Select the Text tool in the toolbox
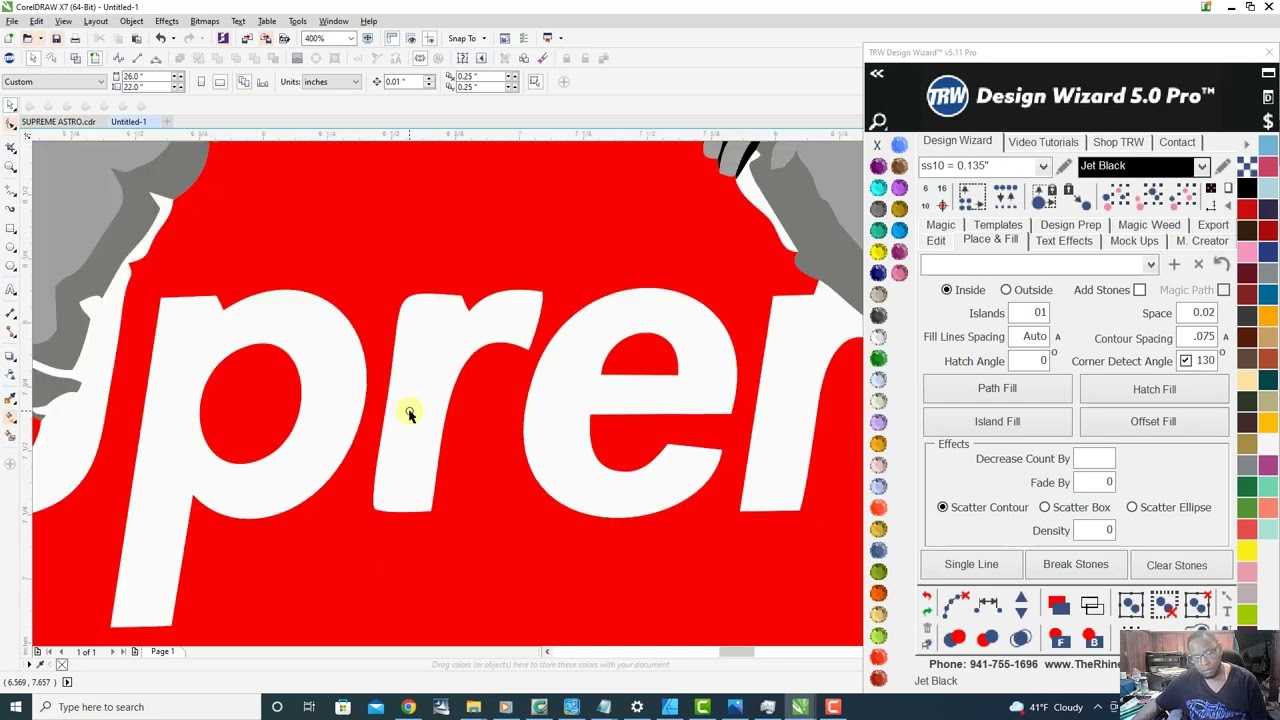The height and width of the screenshot is (720, 1280). click(x=10, y=290)
